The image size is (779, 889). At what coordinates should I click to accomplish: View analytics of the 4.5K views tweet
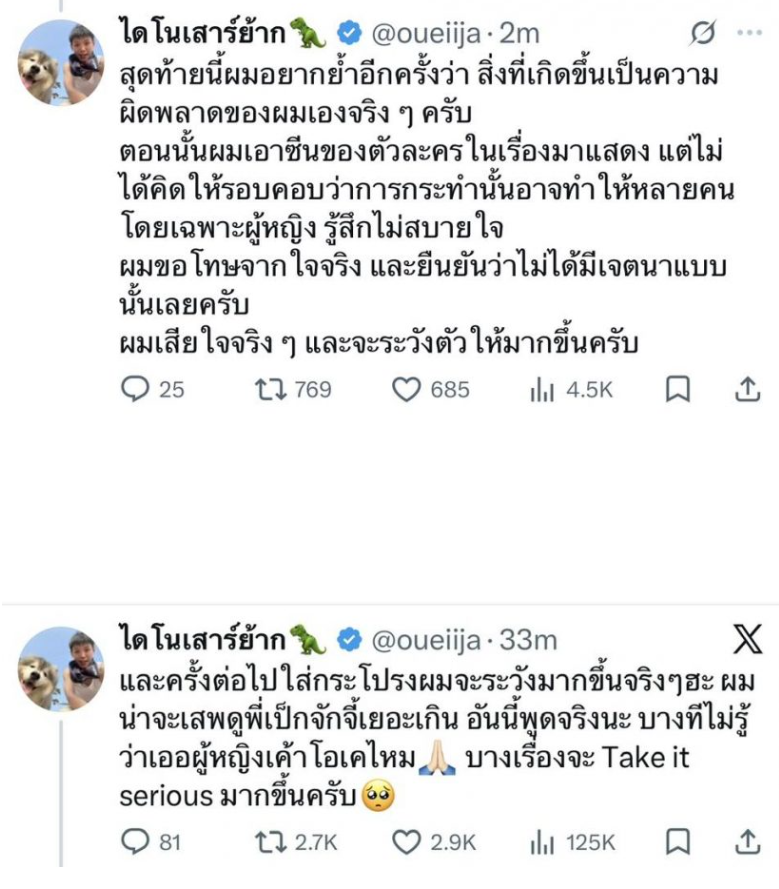(541, 391)
